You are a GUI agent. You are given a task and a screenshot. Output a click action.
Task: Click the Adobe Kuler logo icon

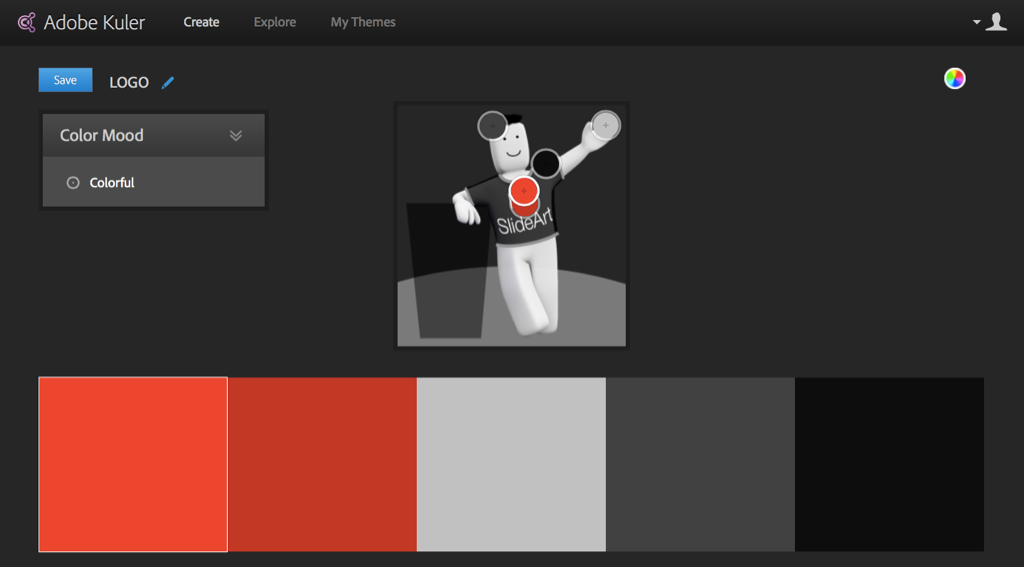tap(26, 22)
